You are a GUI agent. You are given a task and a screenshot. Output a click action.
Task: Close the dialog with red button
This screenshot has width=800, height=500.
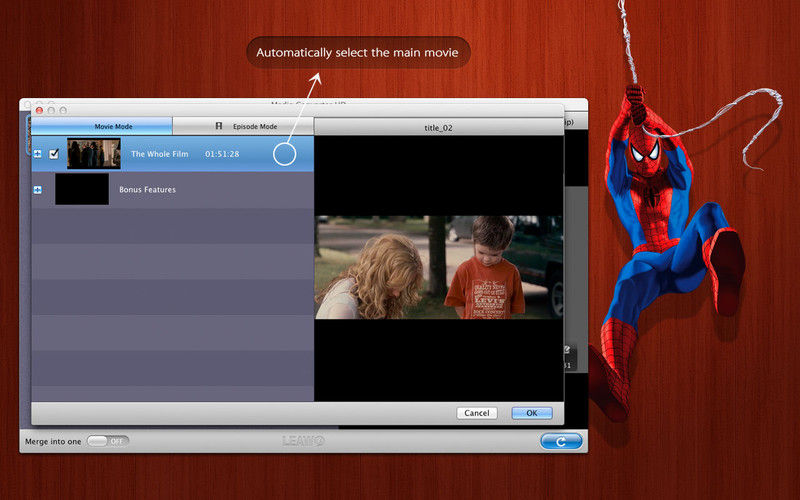(x=39, y=110)
